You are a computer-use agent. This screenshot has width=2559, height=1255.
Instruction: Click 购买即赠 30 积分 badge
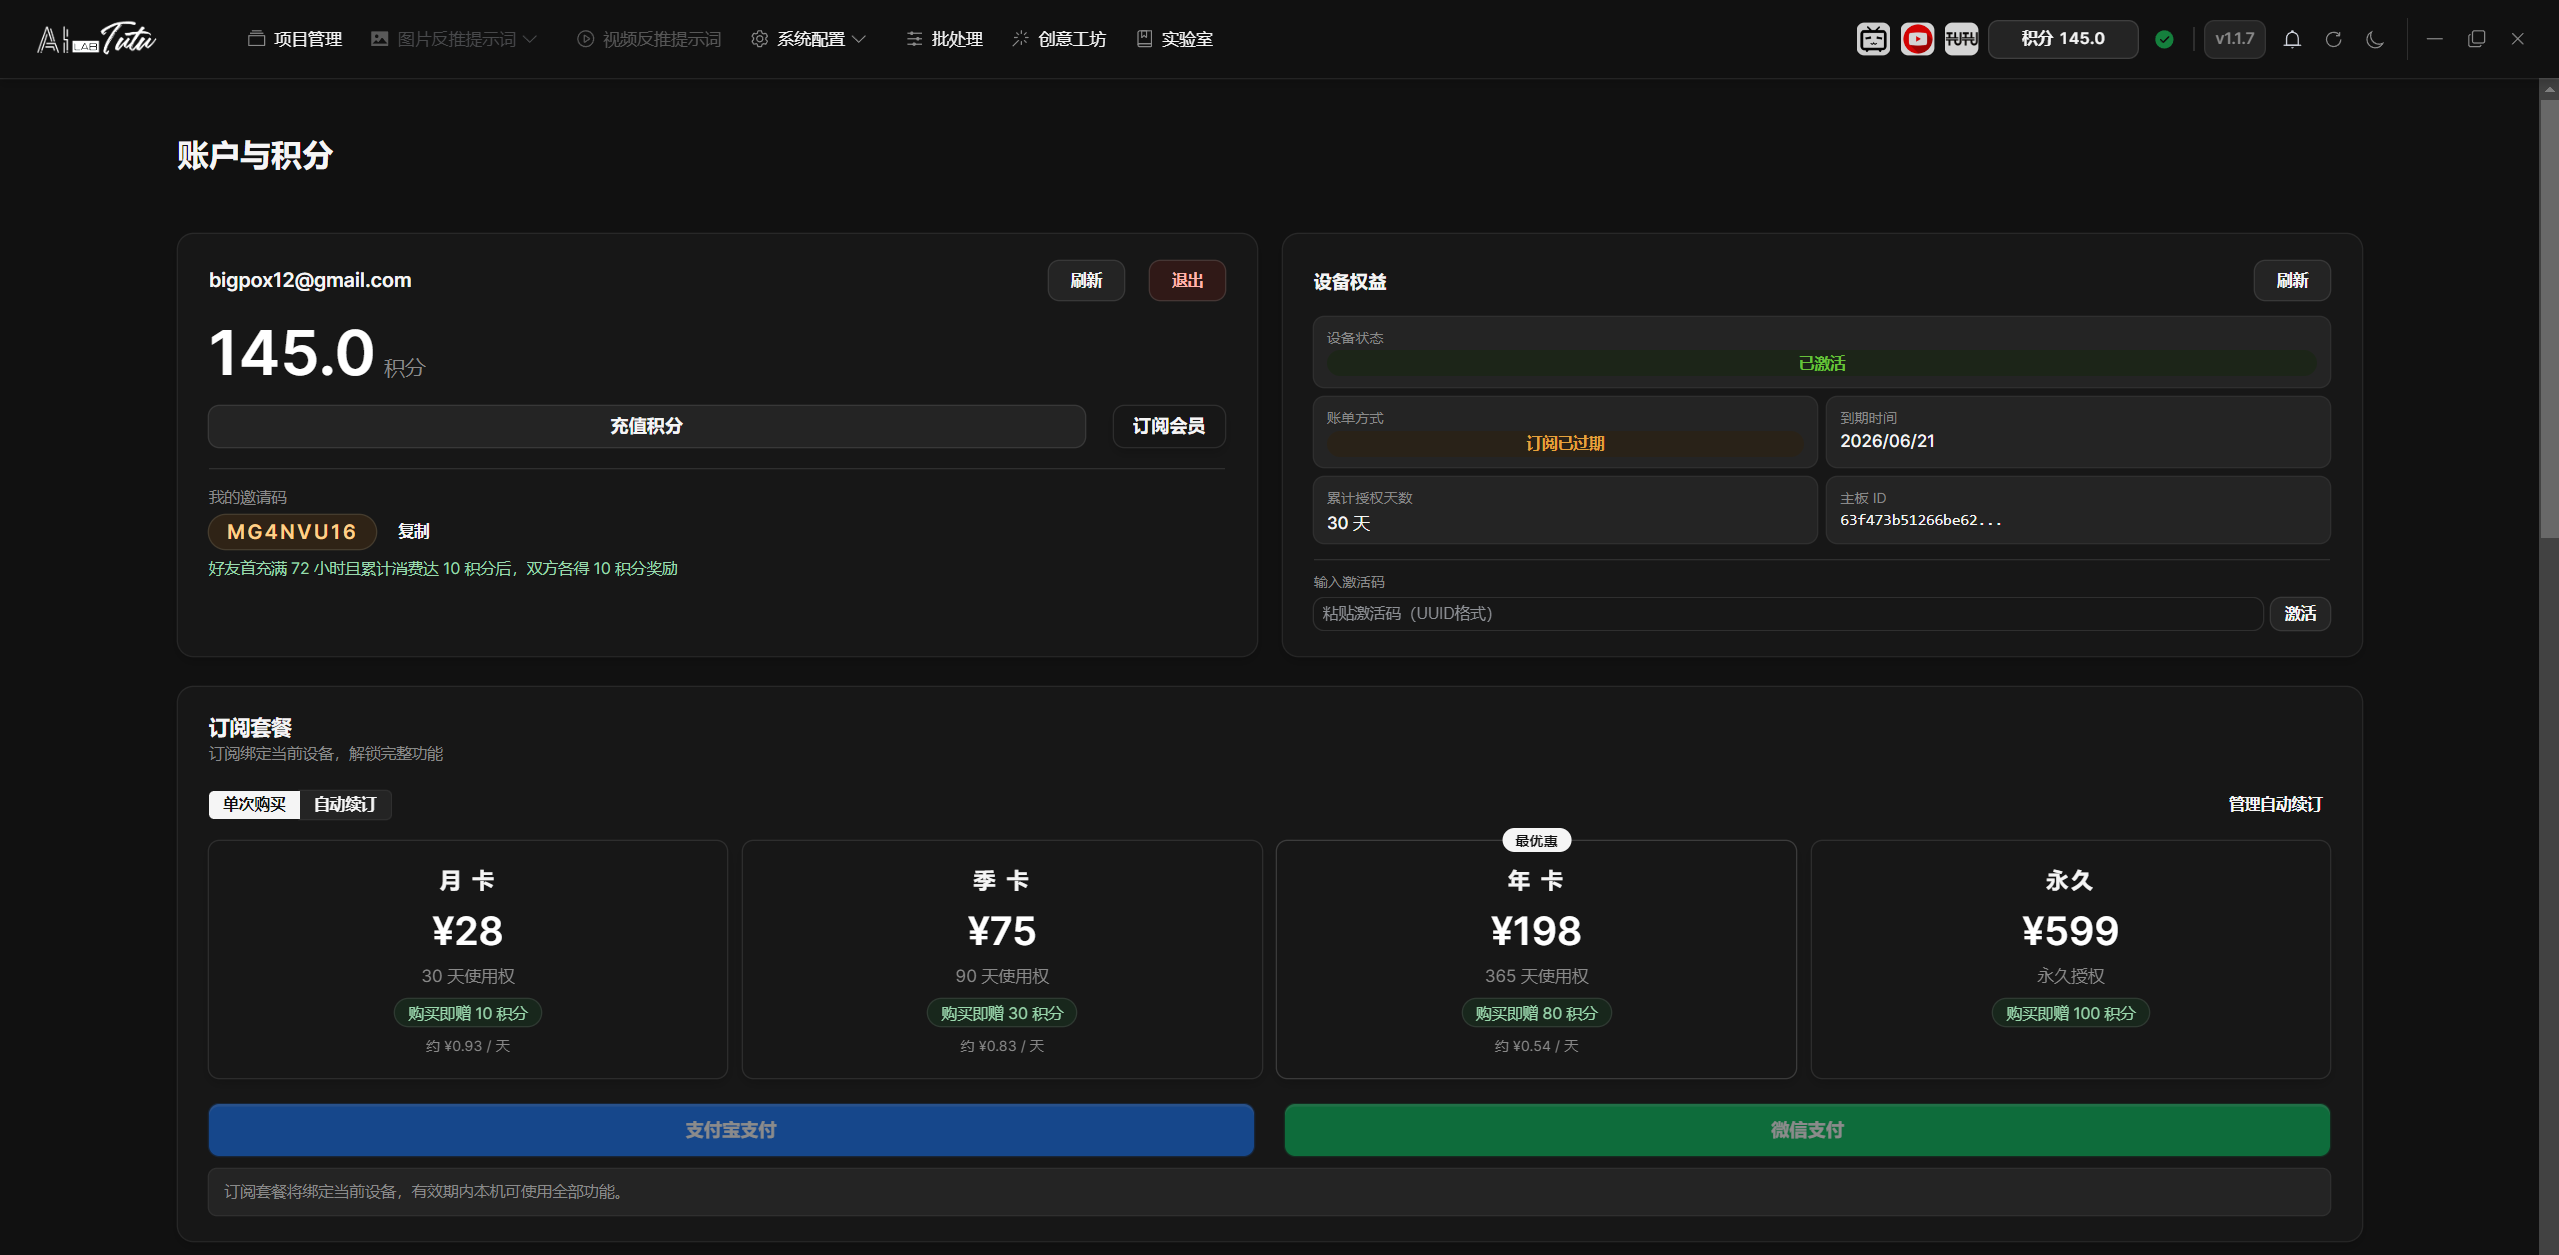pyautogui.click(x=1002, y=1014)
